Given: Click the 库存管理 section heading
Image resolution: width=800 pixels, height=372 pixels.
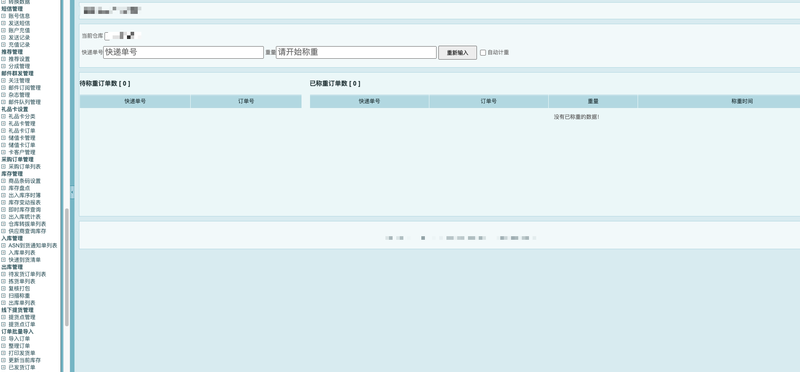Looking at the screenshot, I should click(12, 173).
